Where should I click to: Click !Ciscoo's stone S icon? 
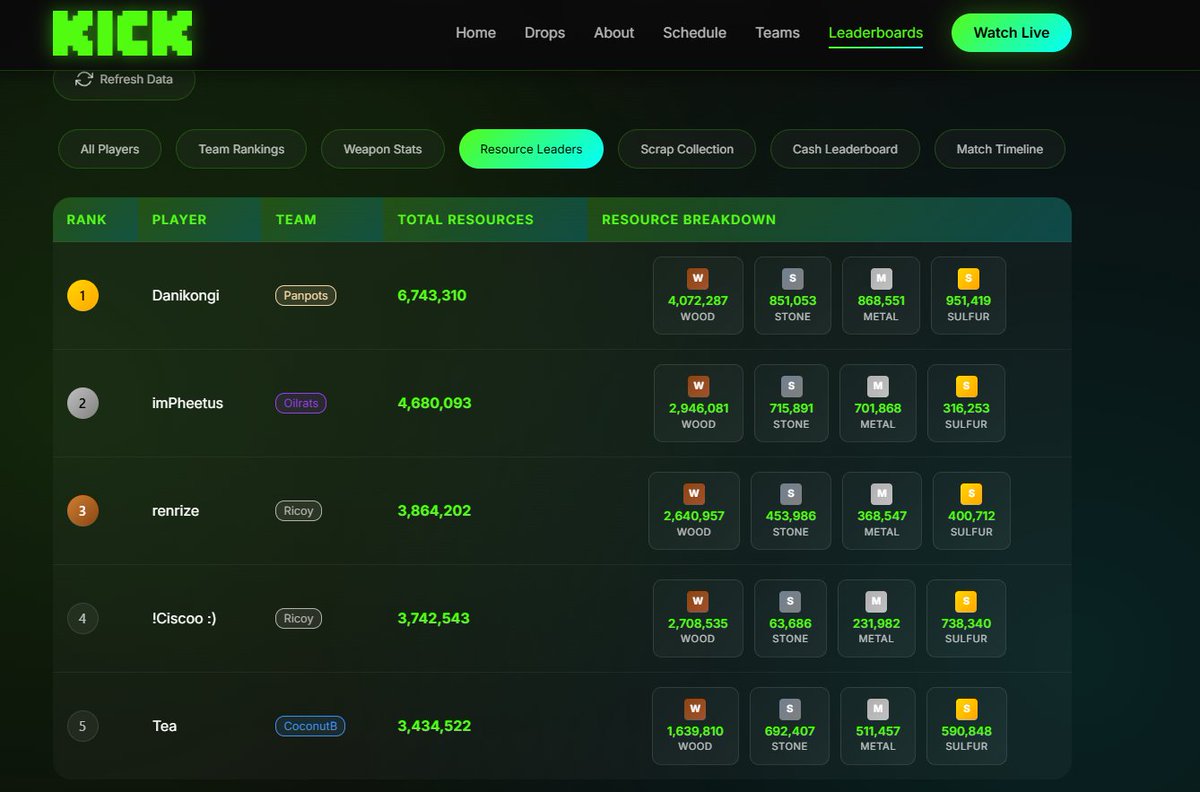(790, 602)
